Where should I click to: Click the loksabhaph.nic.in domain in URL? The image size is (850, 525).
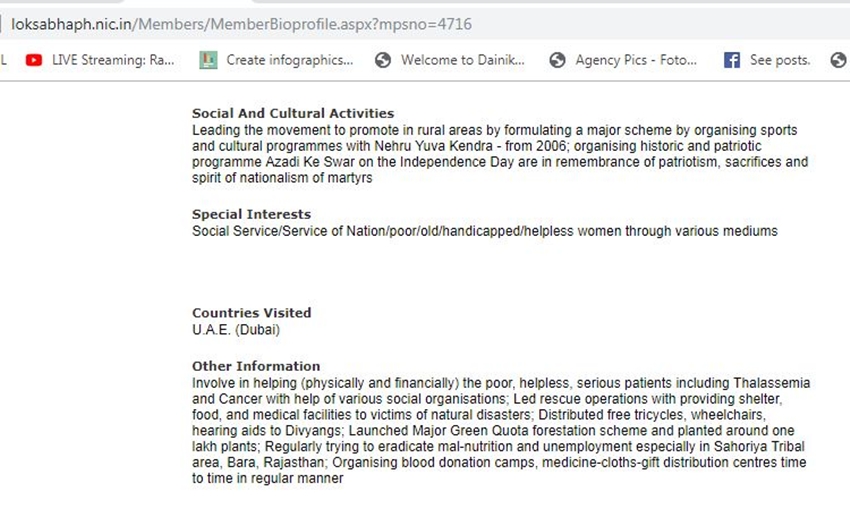click(x=71, y=24)
